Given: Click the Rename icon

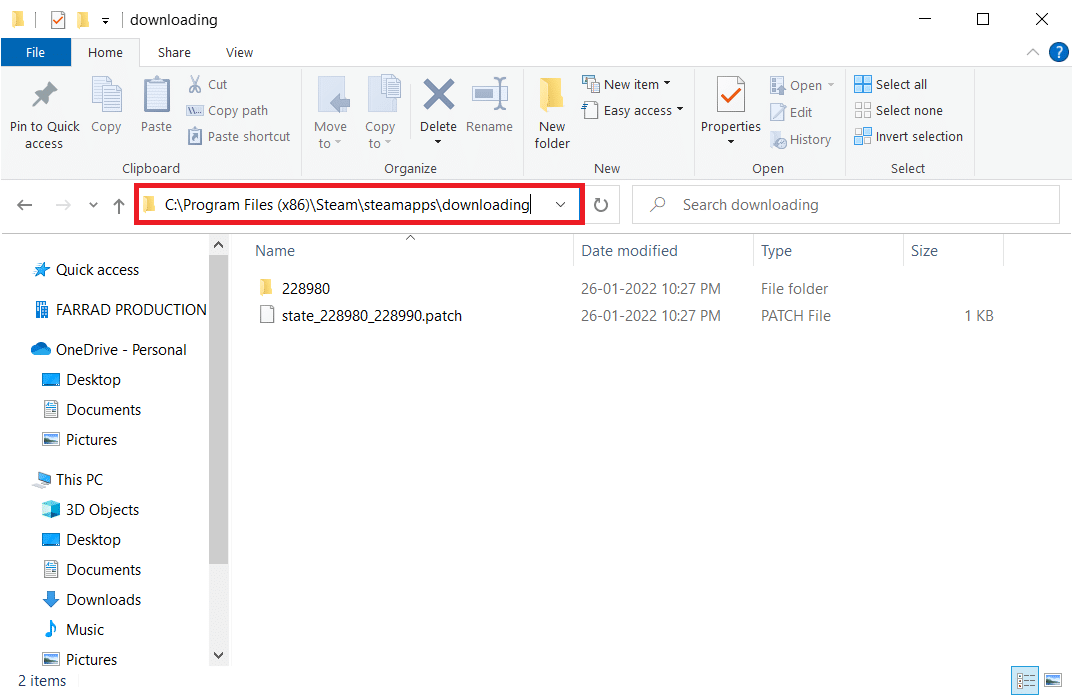Looking at the screenshot, I should [x=490, y=94].
